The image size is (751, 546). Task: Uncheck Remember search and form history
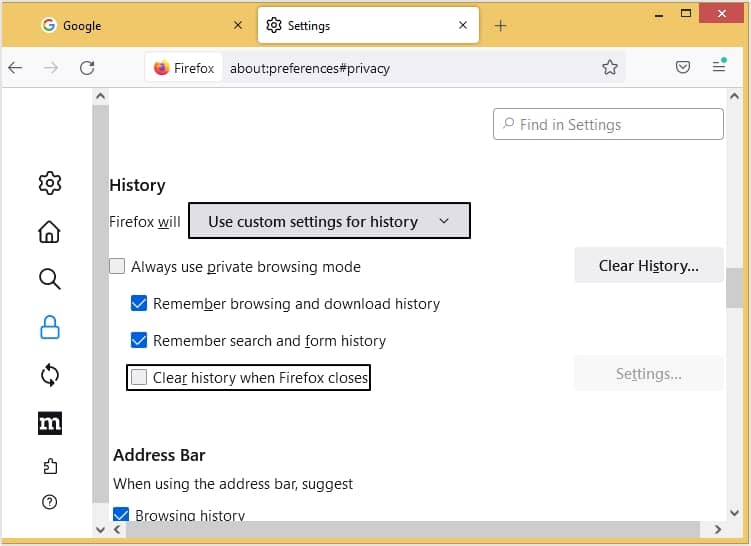pos(139,340)
